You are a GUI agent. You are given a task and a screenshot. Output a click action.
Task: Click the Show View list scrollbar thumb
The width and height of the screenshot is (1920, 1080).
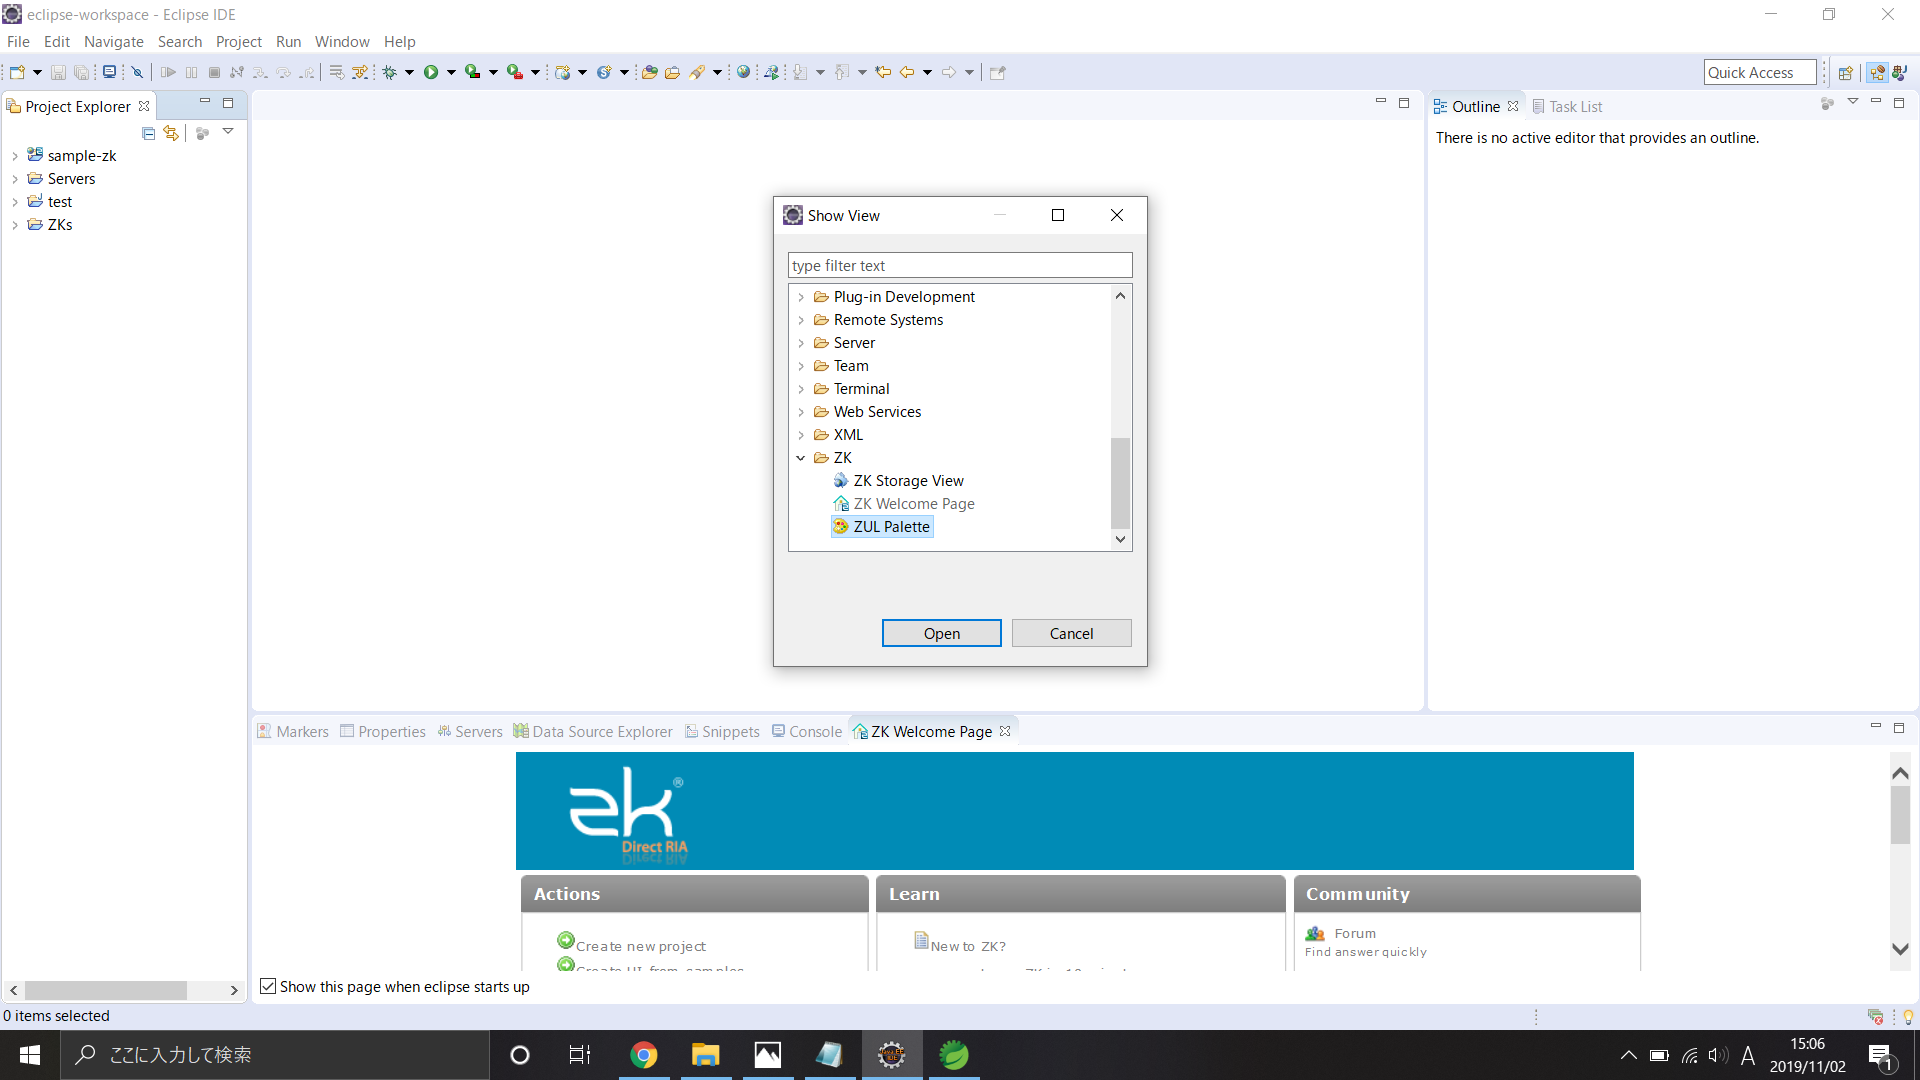click(x=1120, y=482)
